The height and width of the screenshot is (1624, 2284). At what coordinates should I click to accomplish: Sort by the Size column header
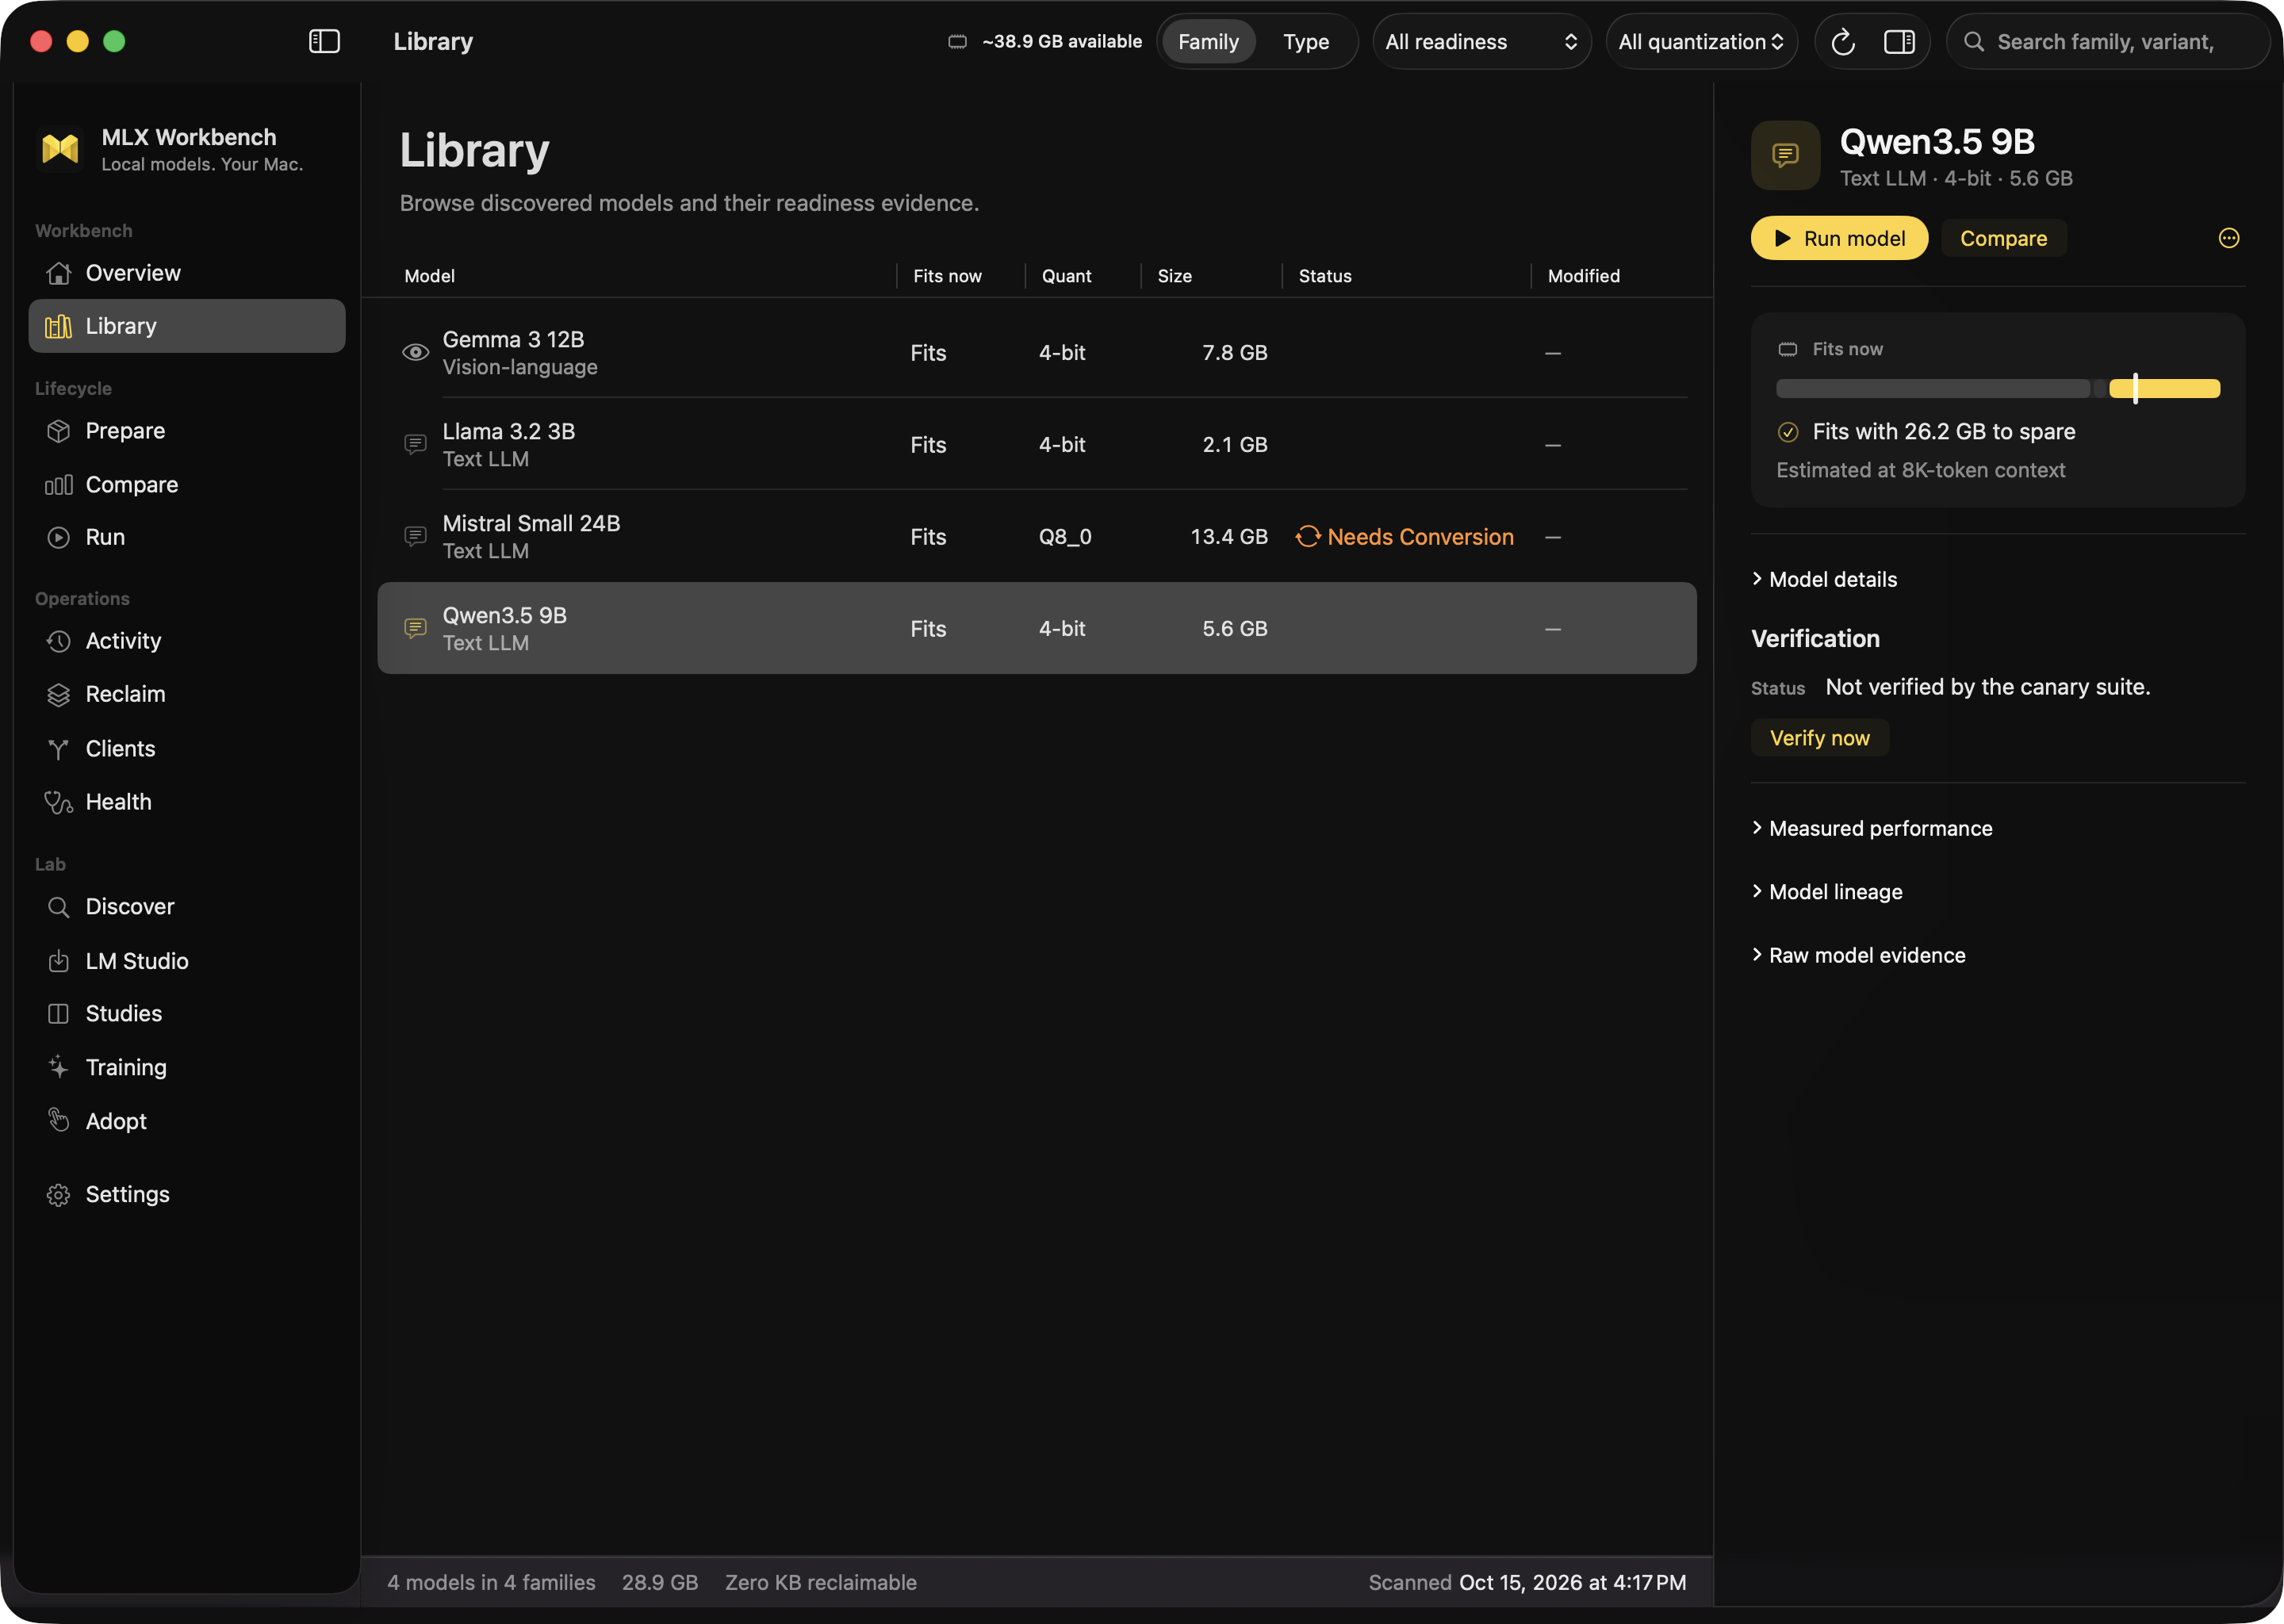[1174, 276]
